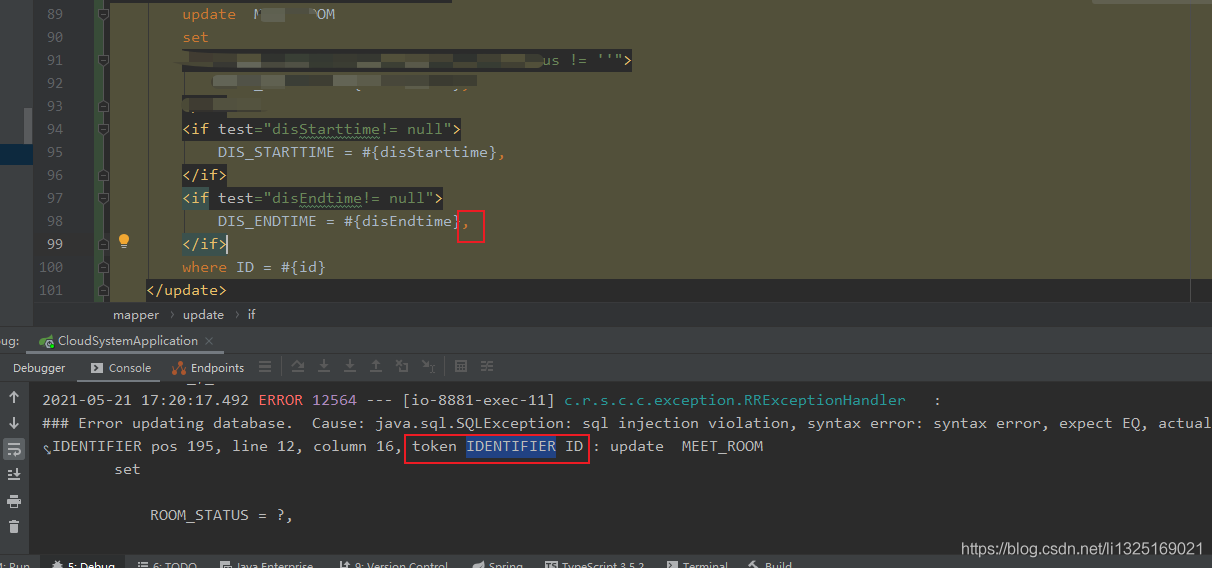The width and height of the screenshot is (1212, 568).
Task: Click the down arrow in console sidebar
Action: point(14,423)
